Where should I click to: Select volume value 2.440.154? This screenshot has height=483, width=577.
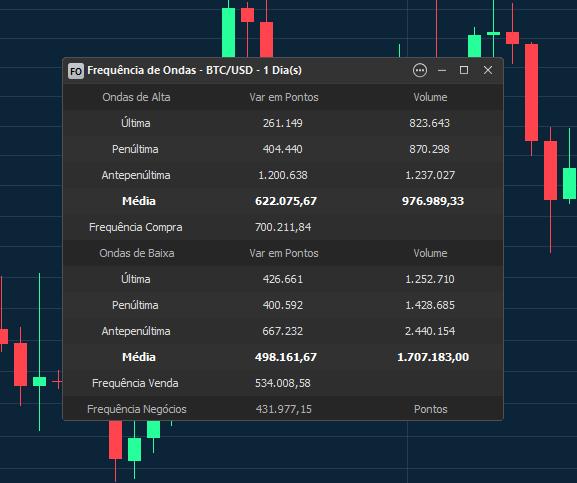click(430, 331)
